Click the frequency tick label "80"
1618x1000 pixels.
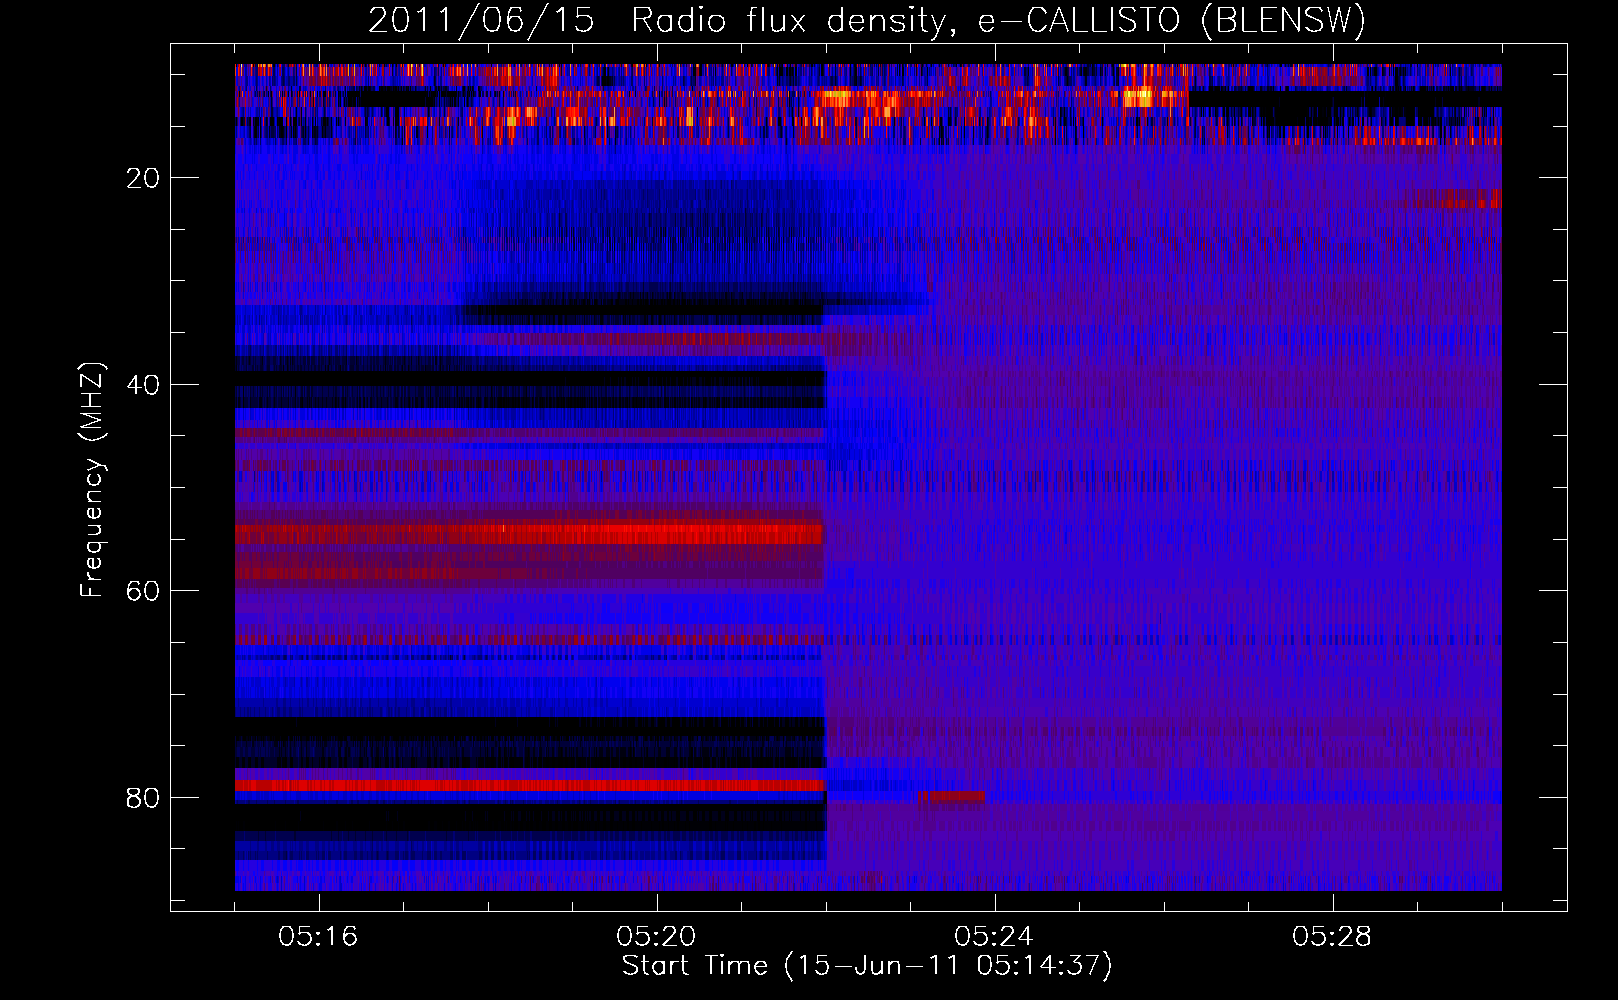coord(144,798)
